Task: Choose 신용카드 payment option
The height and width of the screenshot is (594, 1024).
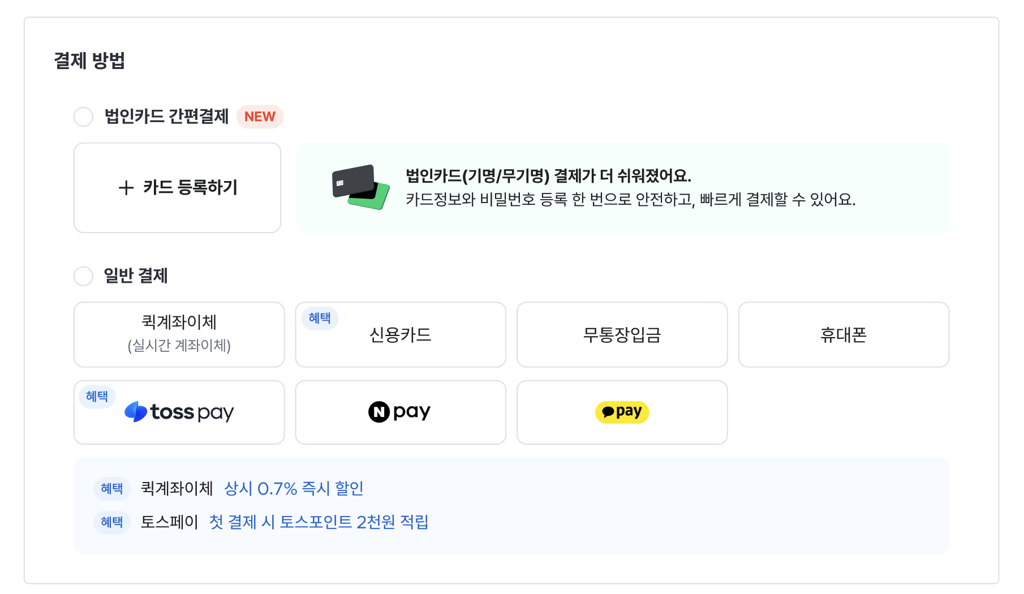Action: [x=400, y=334]
